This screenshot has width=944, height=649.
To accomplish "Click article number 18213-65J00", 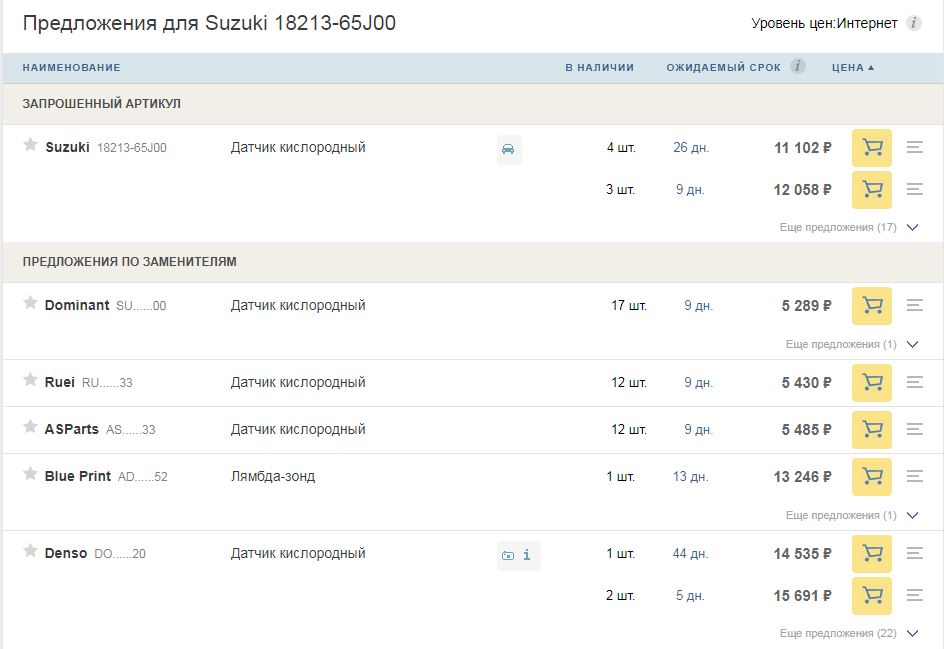I will 132,148.
